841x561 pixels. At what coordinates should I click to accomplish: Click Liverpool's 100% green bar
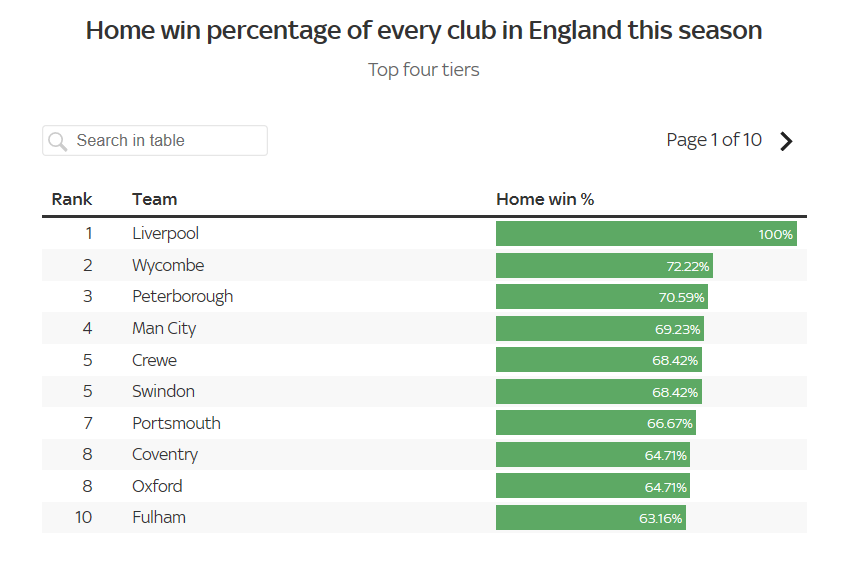tap(646, 234)
